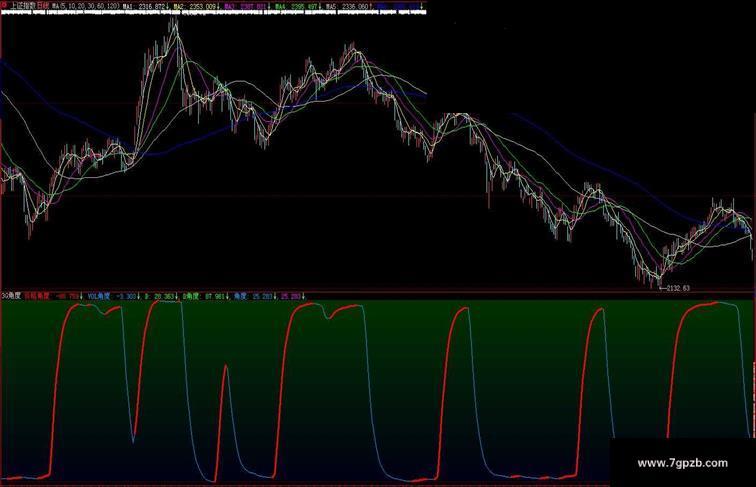
Task: Click the dark blue MA6 value label
Action: coord(399,6)
